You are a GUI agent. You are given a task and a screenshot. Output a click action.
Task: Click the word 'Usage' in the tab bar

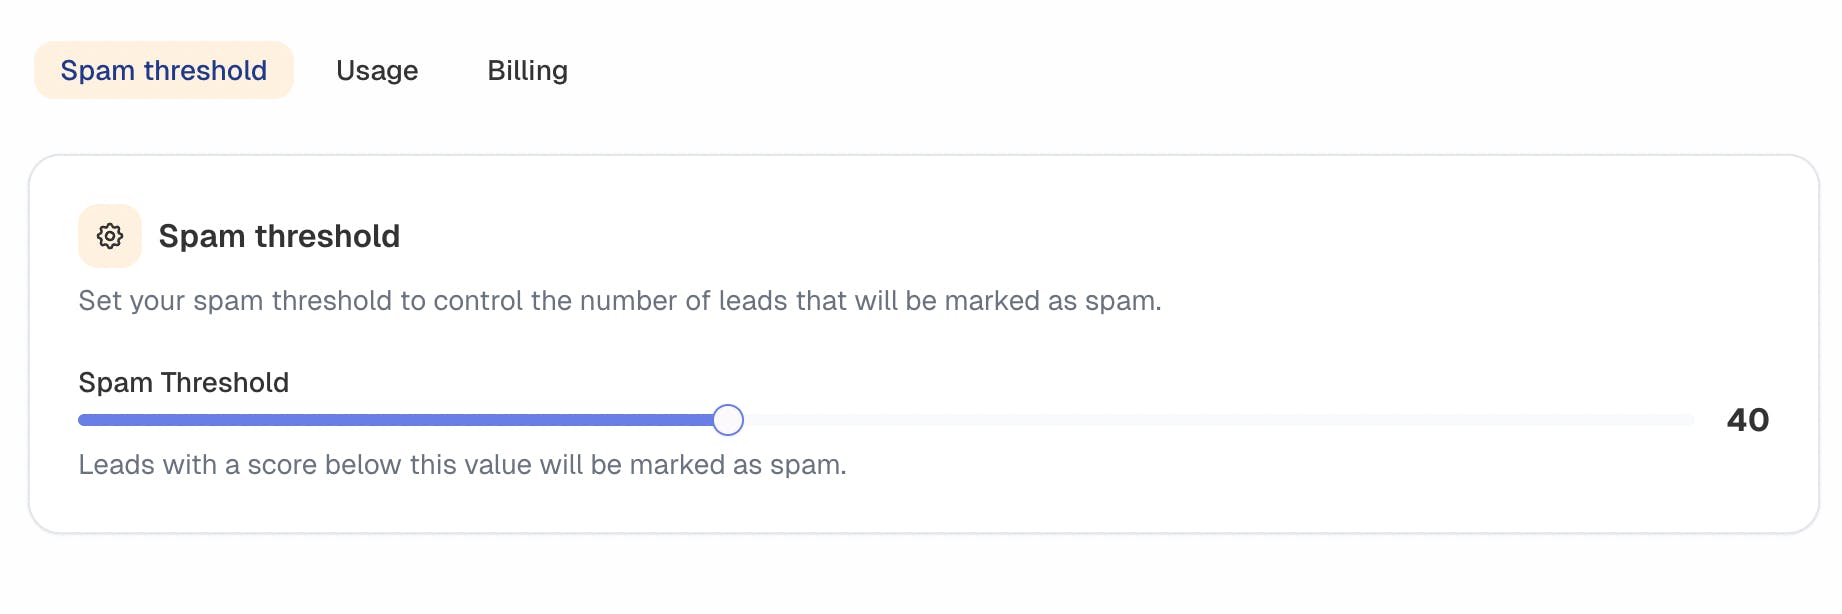point(377,71)
